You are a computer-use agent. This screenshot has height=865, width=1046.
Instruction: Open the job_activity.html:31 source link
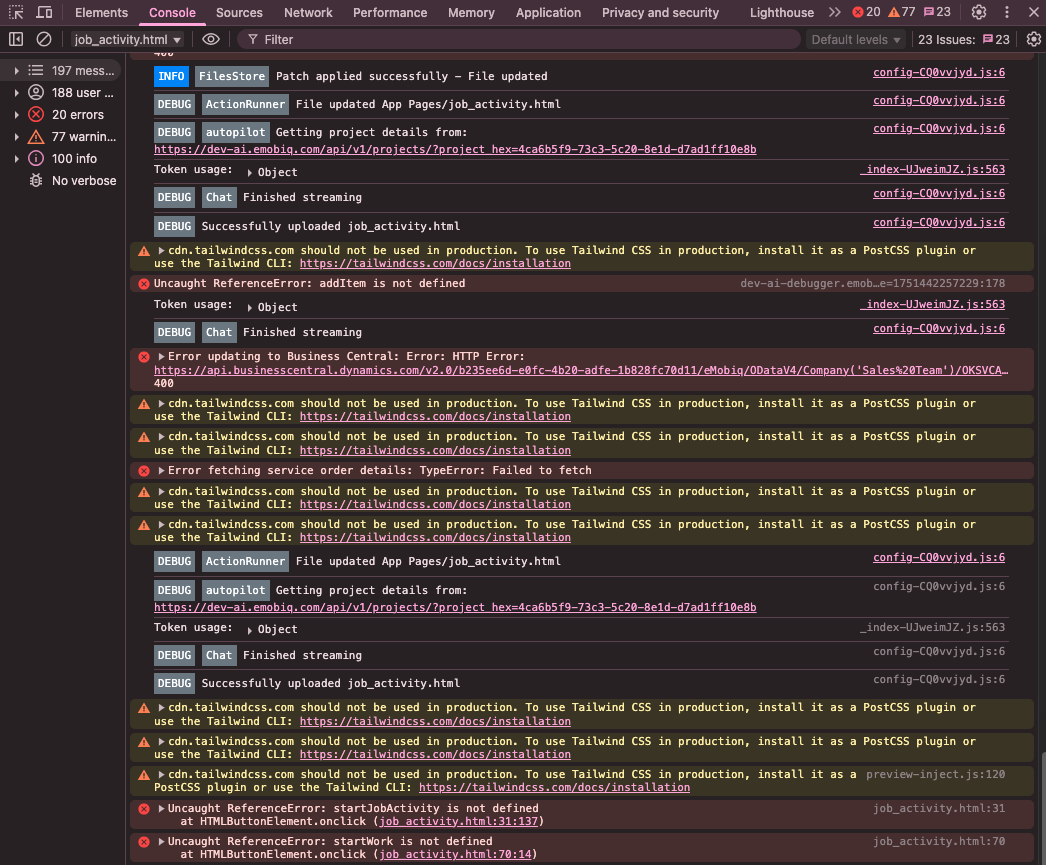click(x=939, y=808)
